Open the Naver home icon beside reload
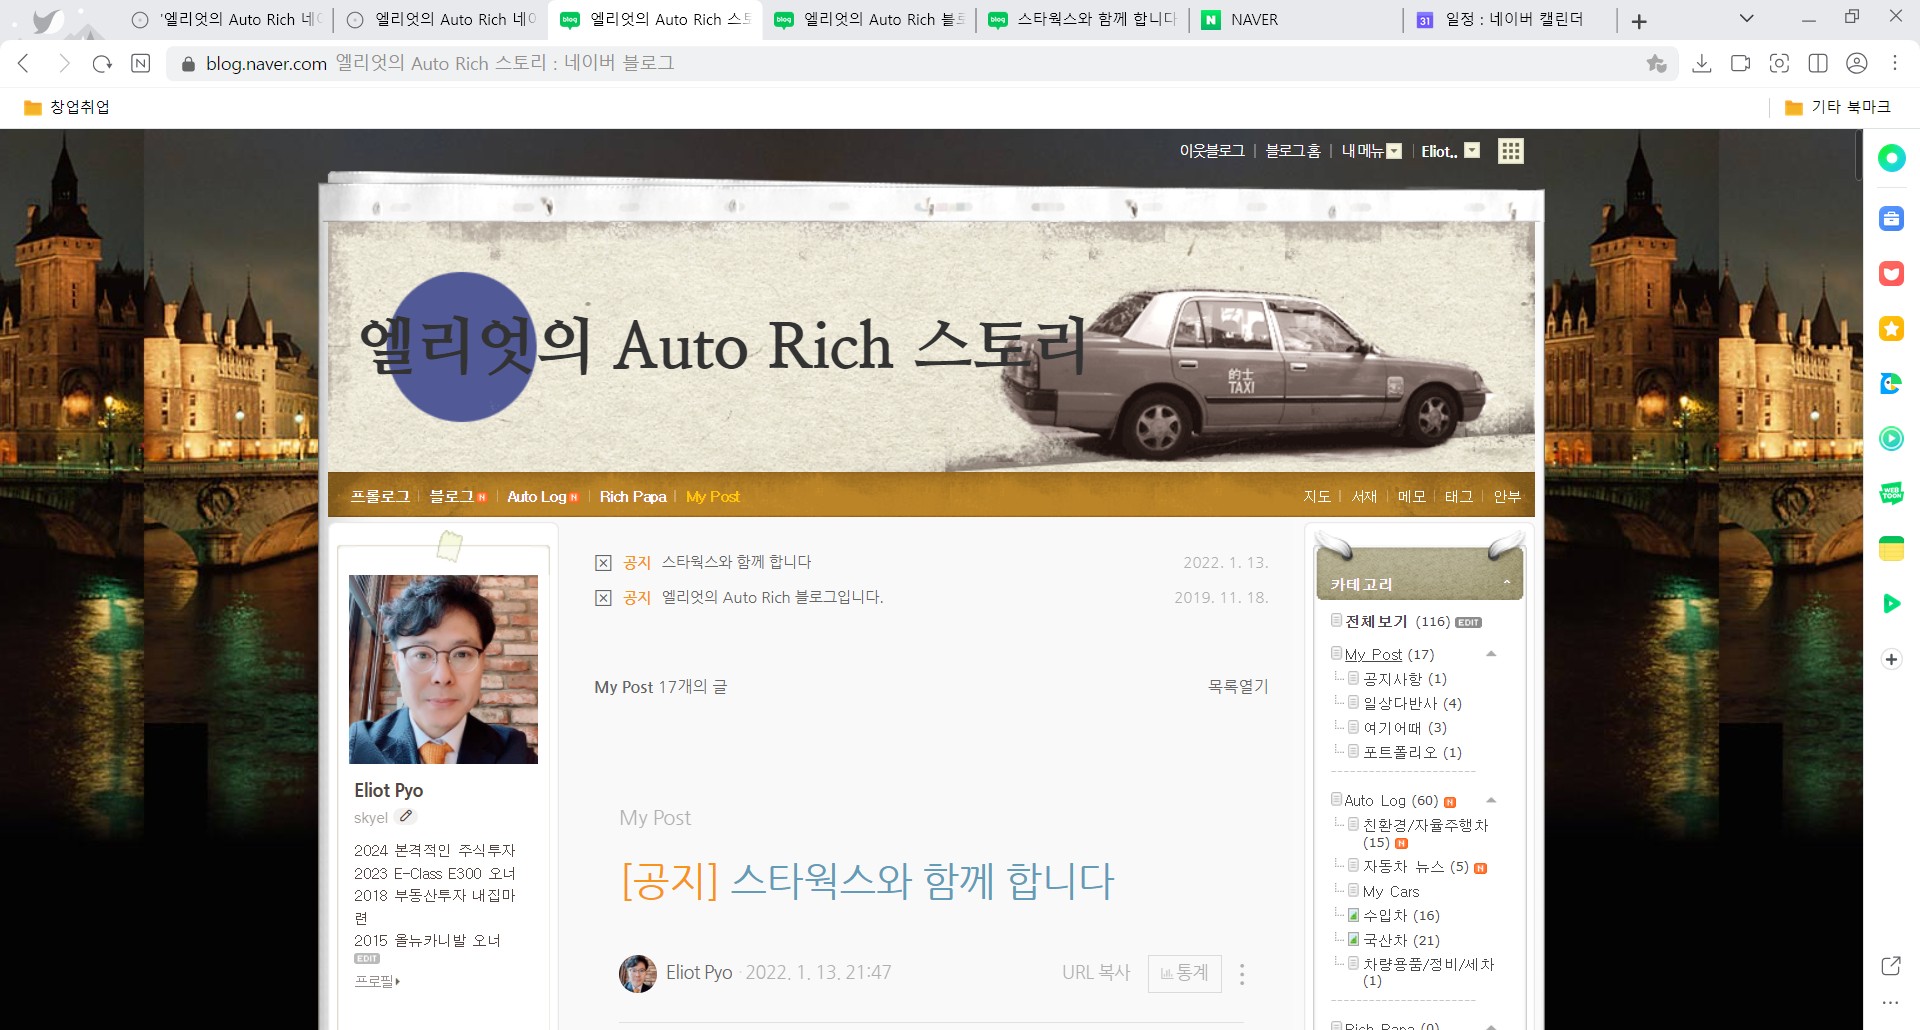Viewport: 1920px width, 1030px height. (141, 63)
